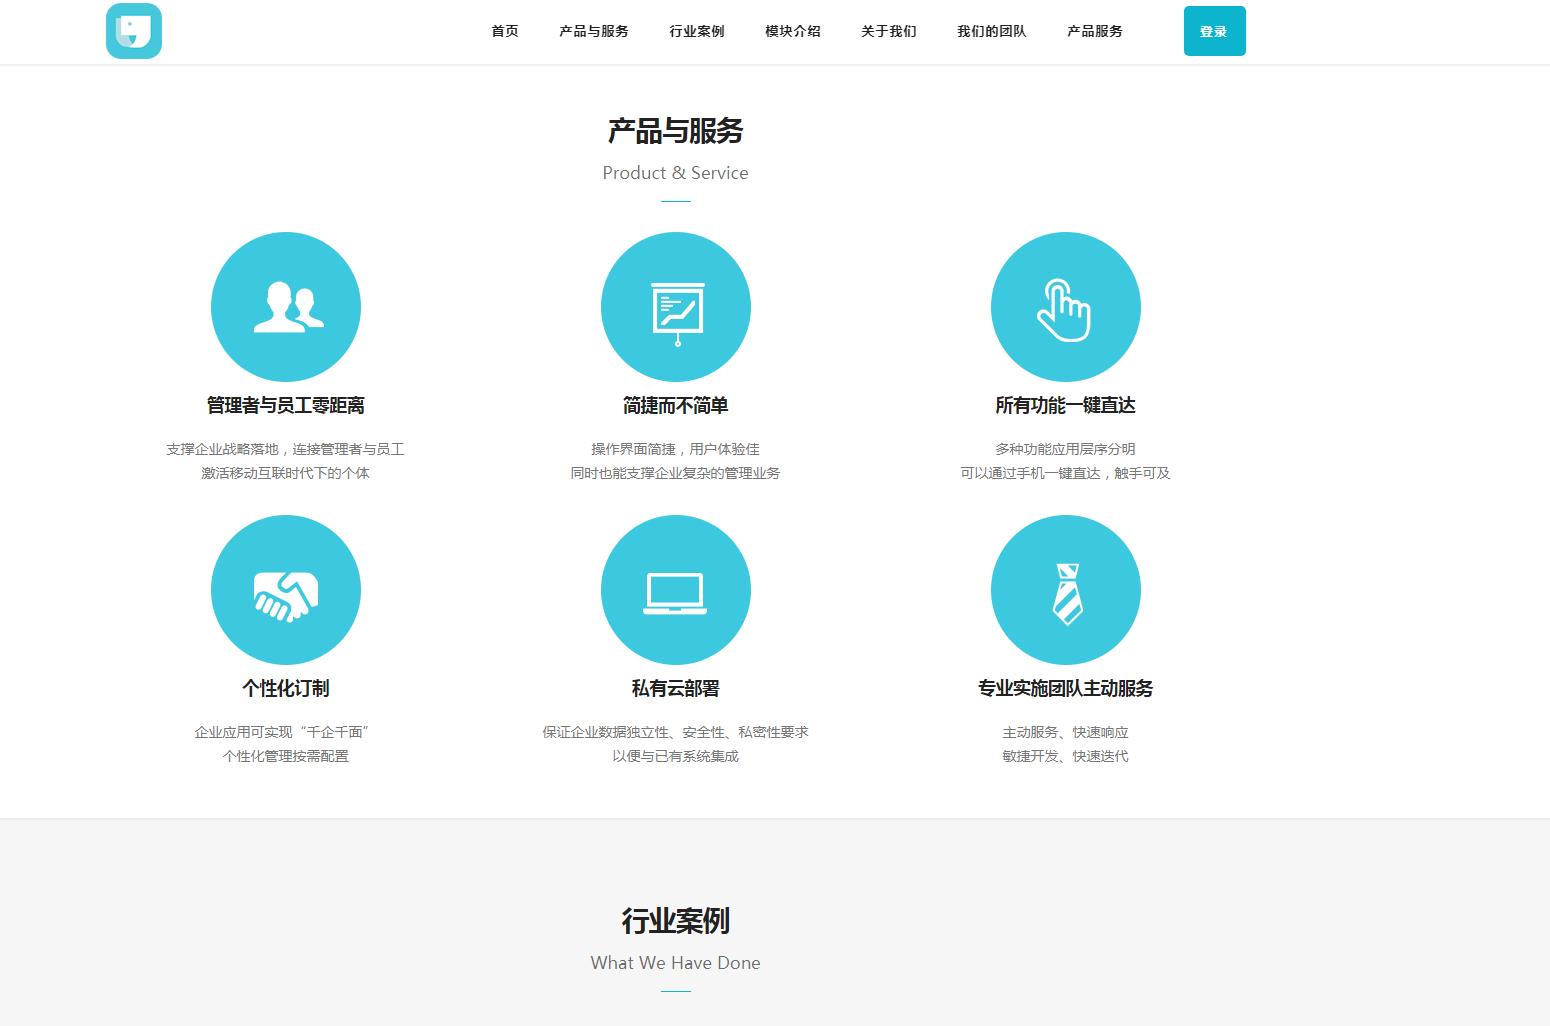Navigate to 关于我们 page
Screen dimensions: 1550x1026
[889, 31]
